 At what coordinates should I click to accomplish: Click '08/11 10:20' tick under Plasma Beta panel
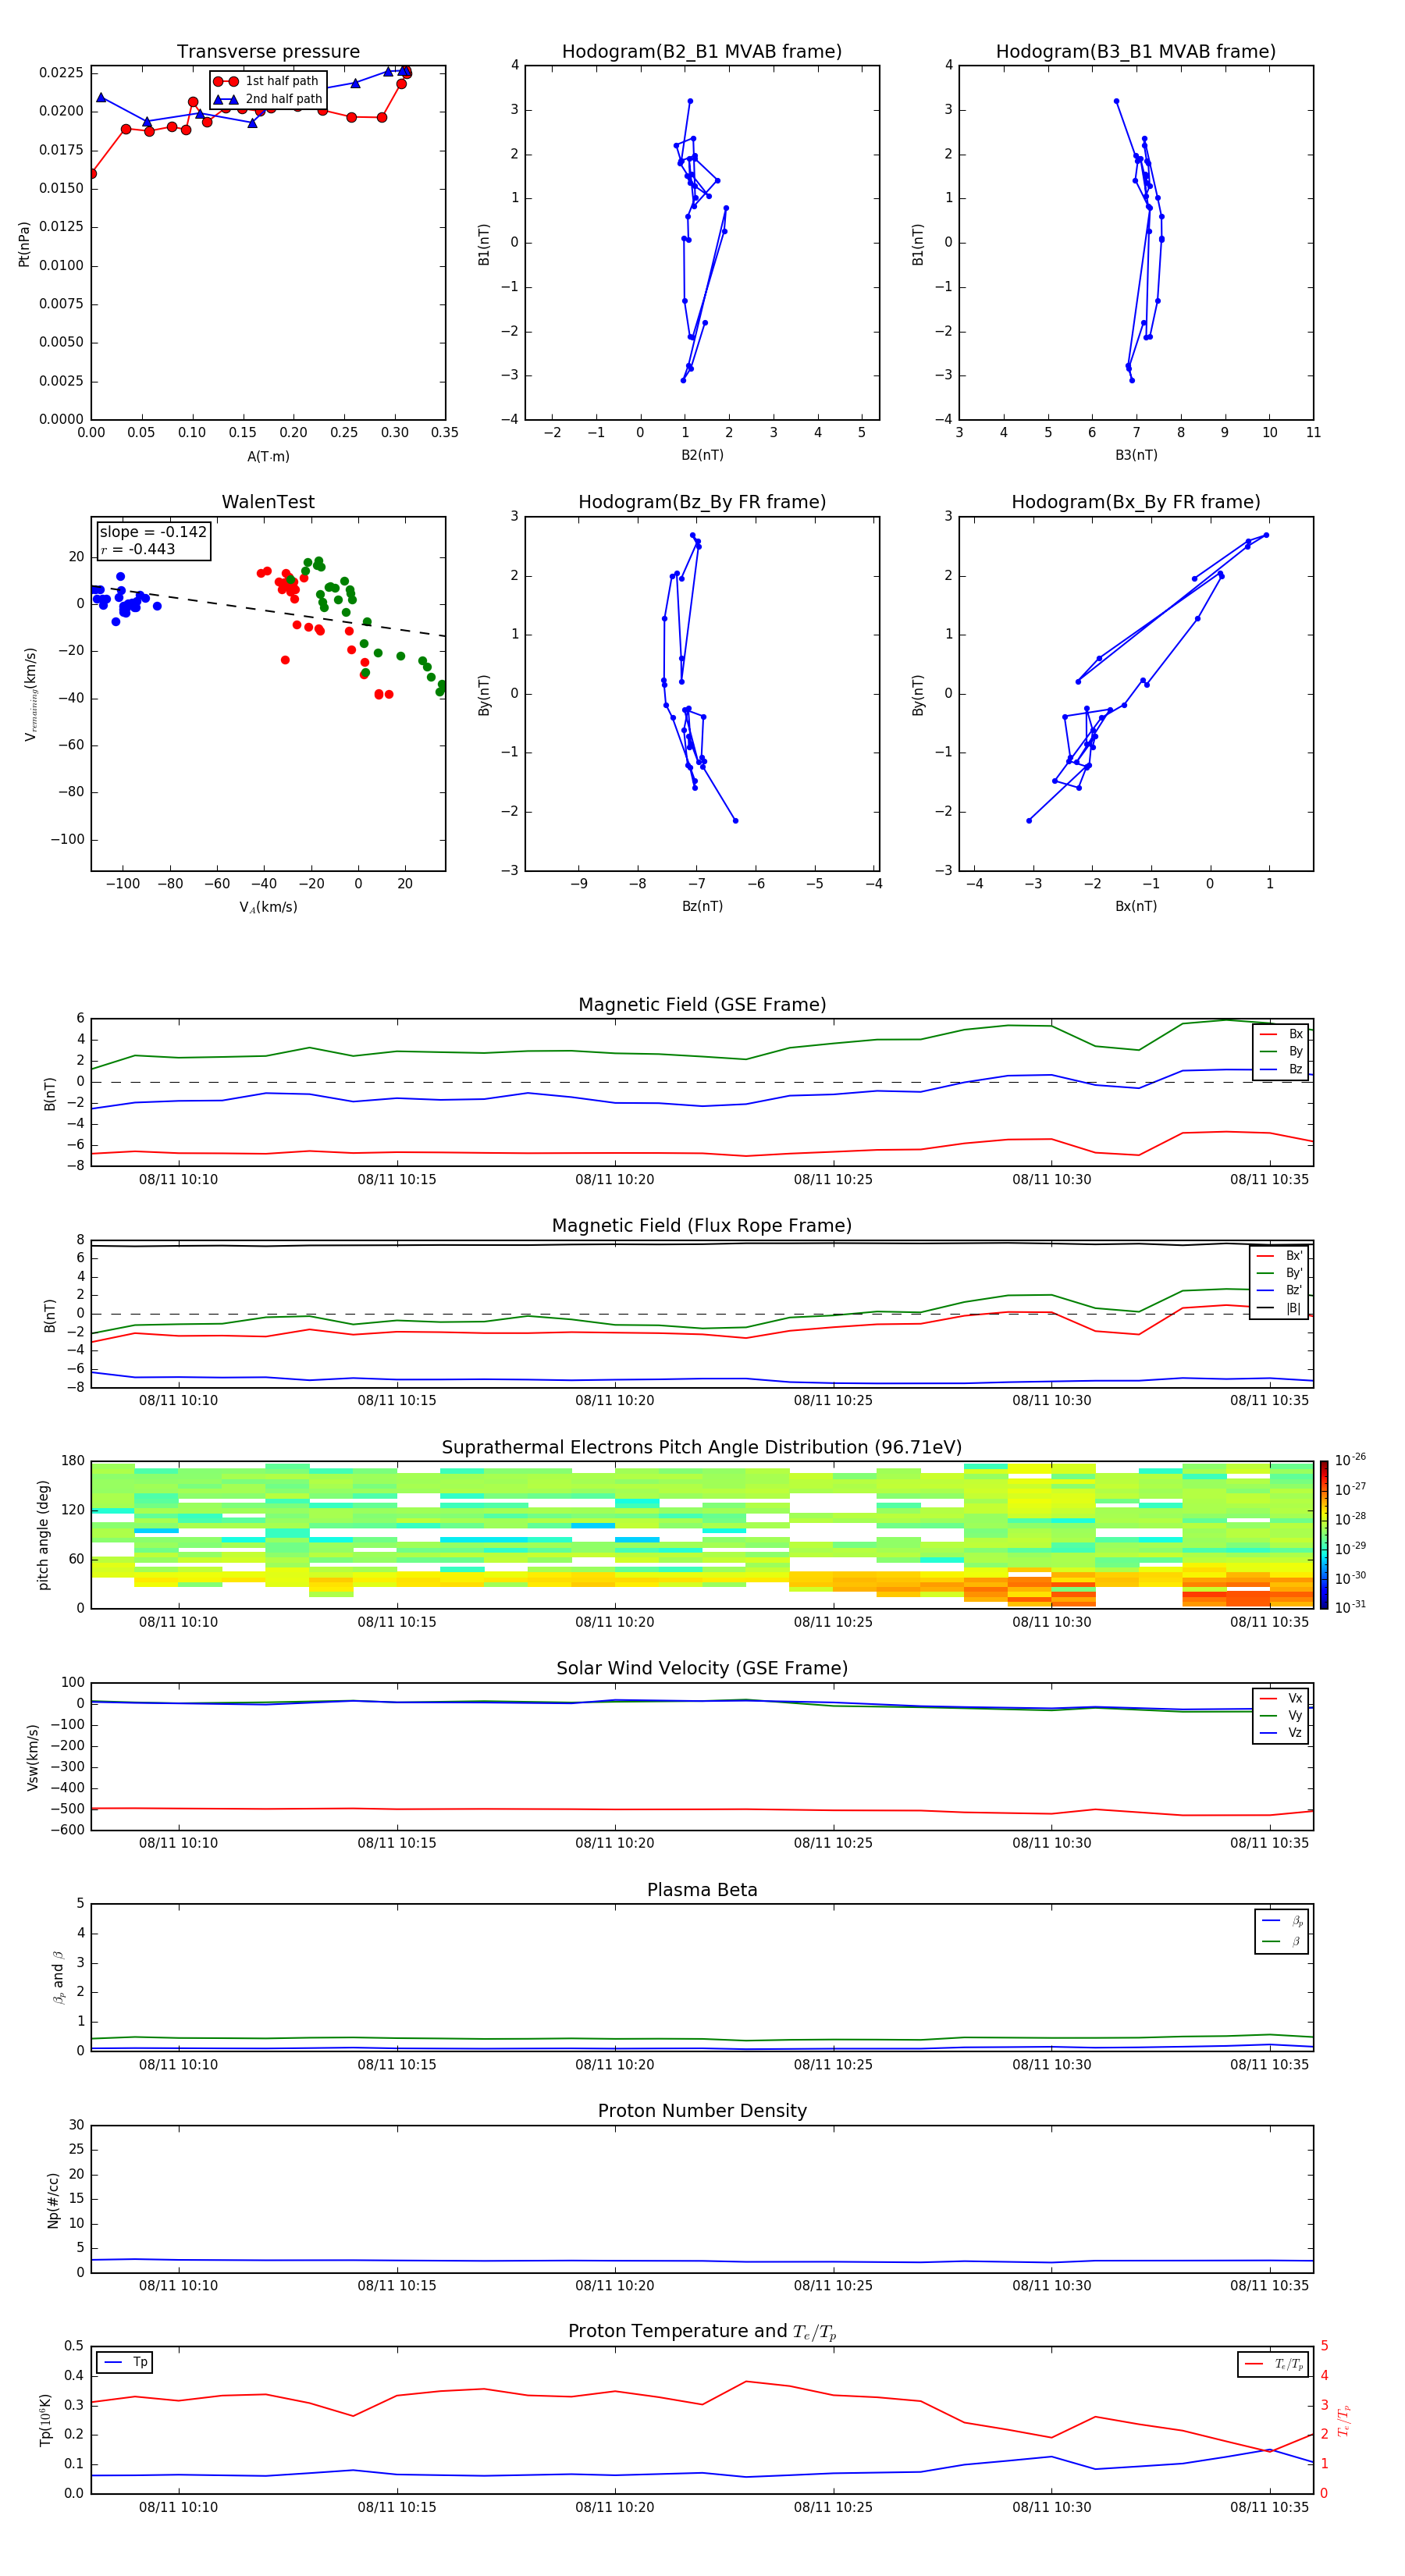[x=615, y=2064]
